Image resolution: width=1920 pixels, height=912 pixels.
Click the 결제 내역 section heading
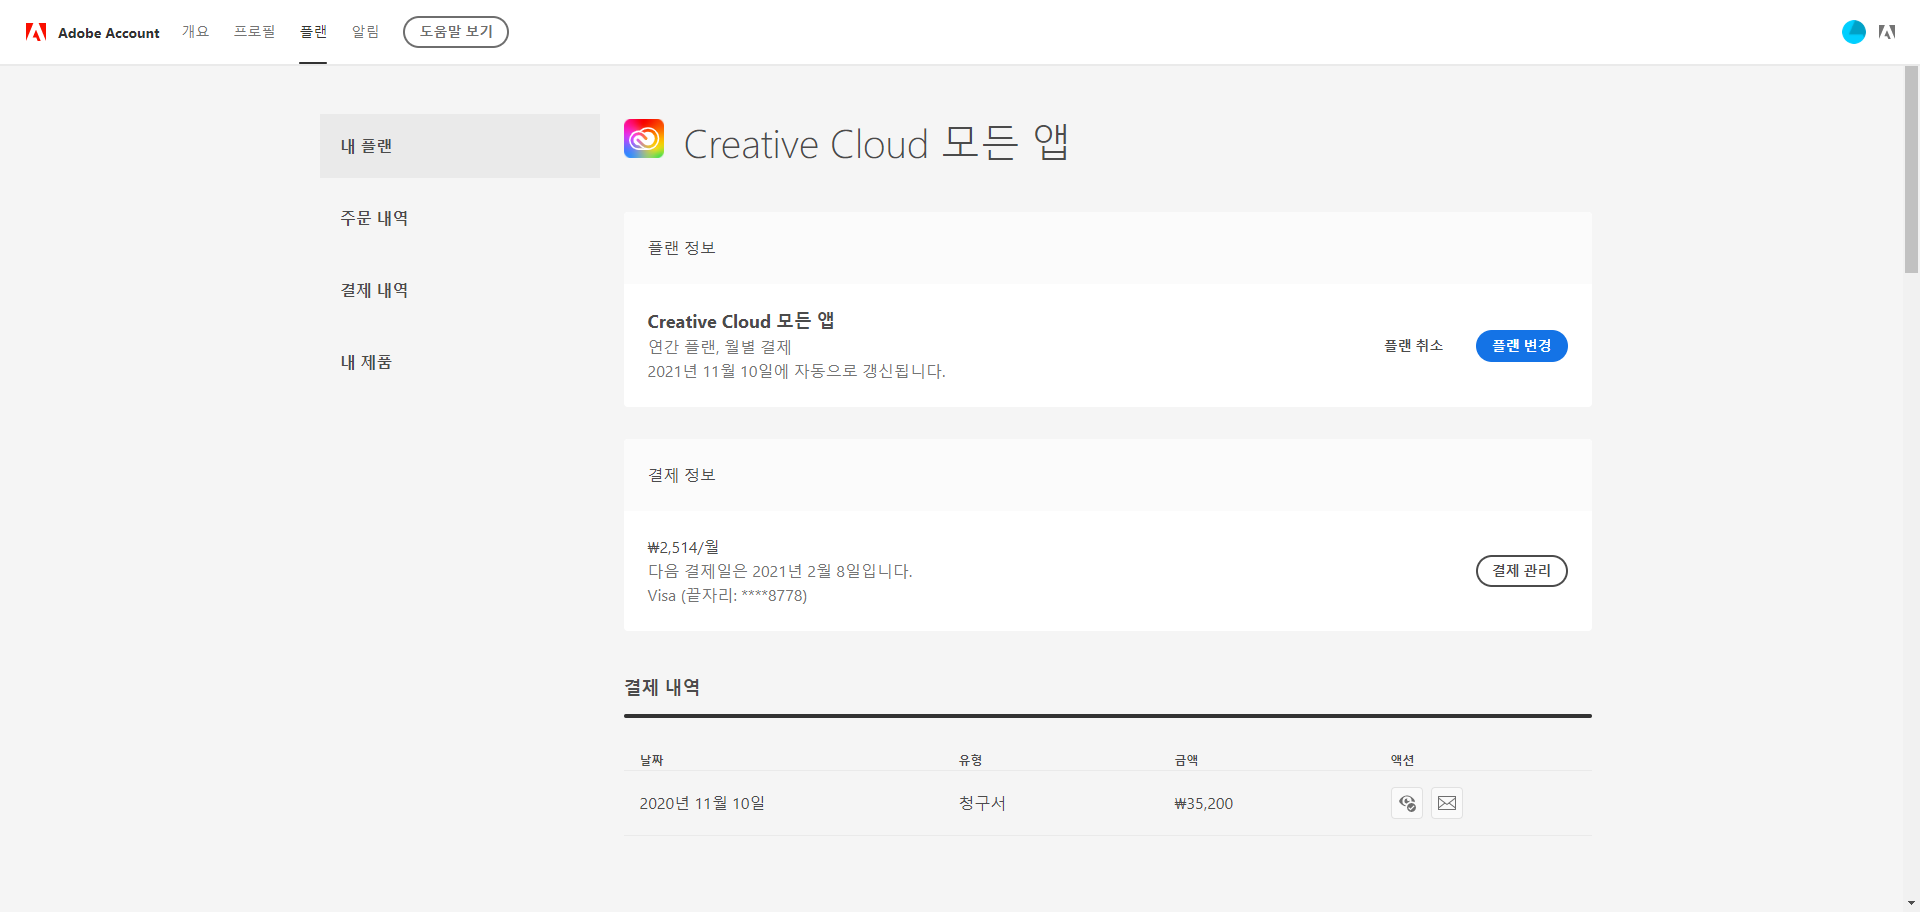(x=662, y=688)
